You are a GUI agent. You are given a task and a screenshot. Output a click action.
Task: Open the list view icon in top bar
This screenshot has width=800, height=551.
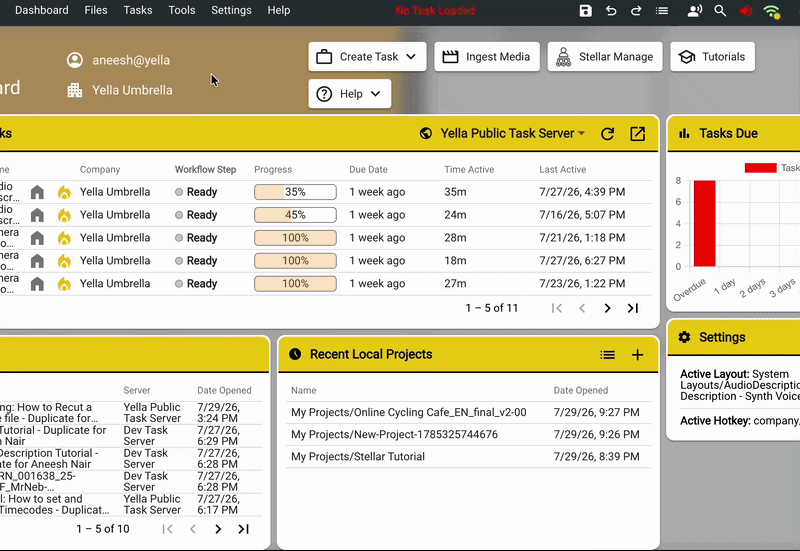662,11
